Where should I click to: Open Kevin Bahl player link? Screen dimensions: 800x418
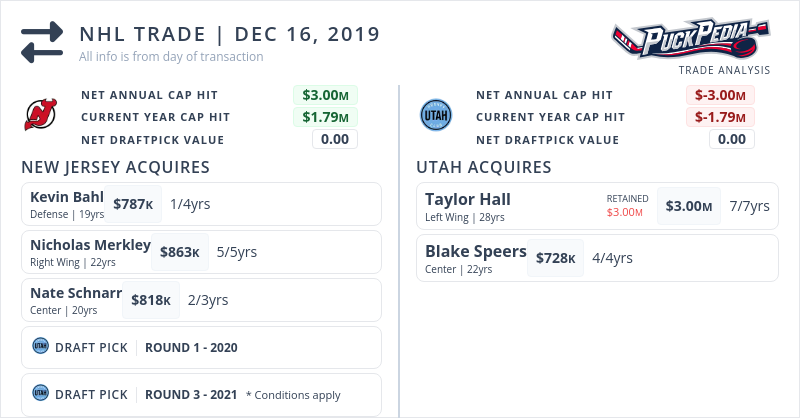(67, 197)
